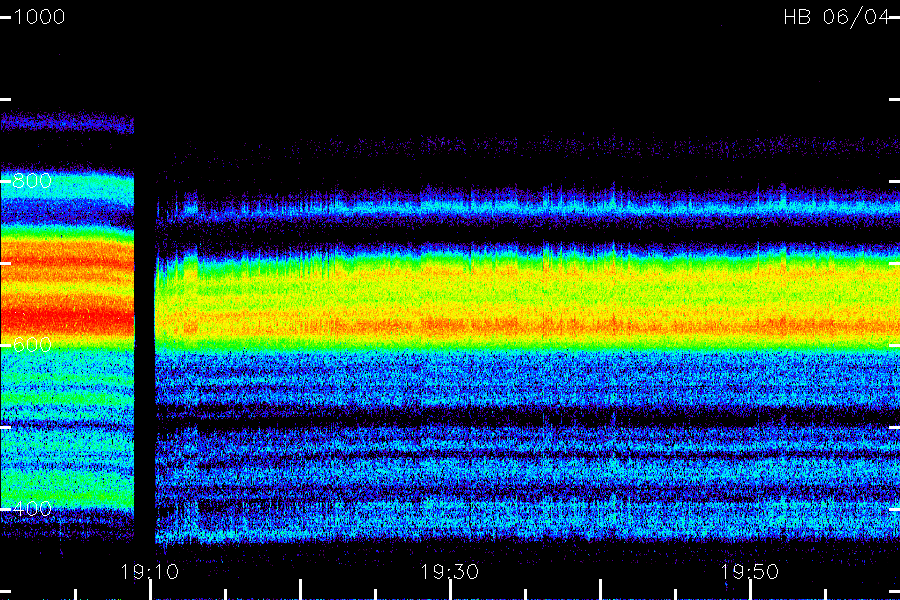Click the 19:30 time label
Image resolution: width=900 pixels, height=600 pixels.
pos(449,572)
